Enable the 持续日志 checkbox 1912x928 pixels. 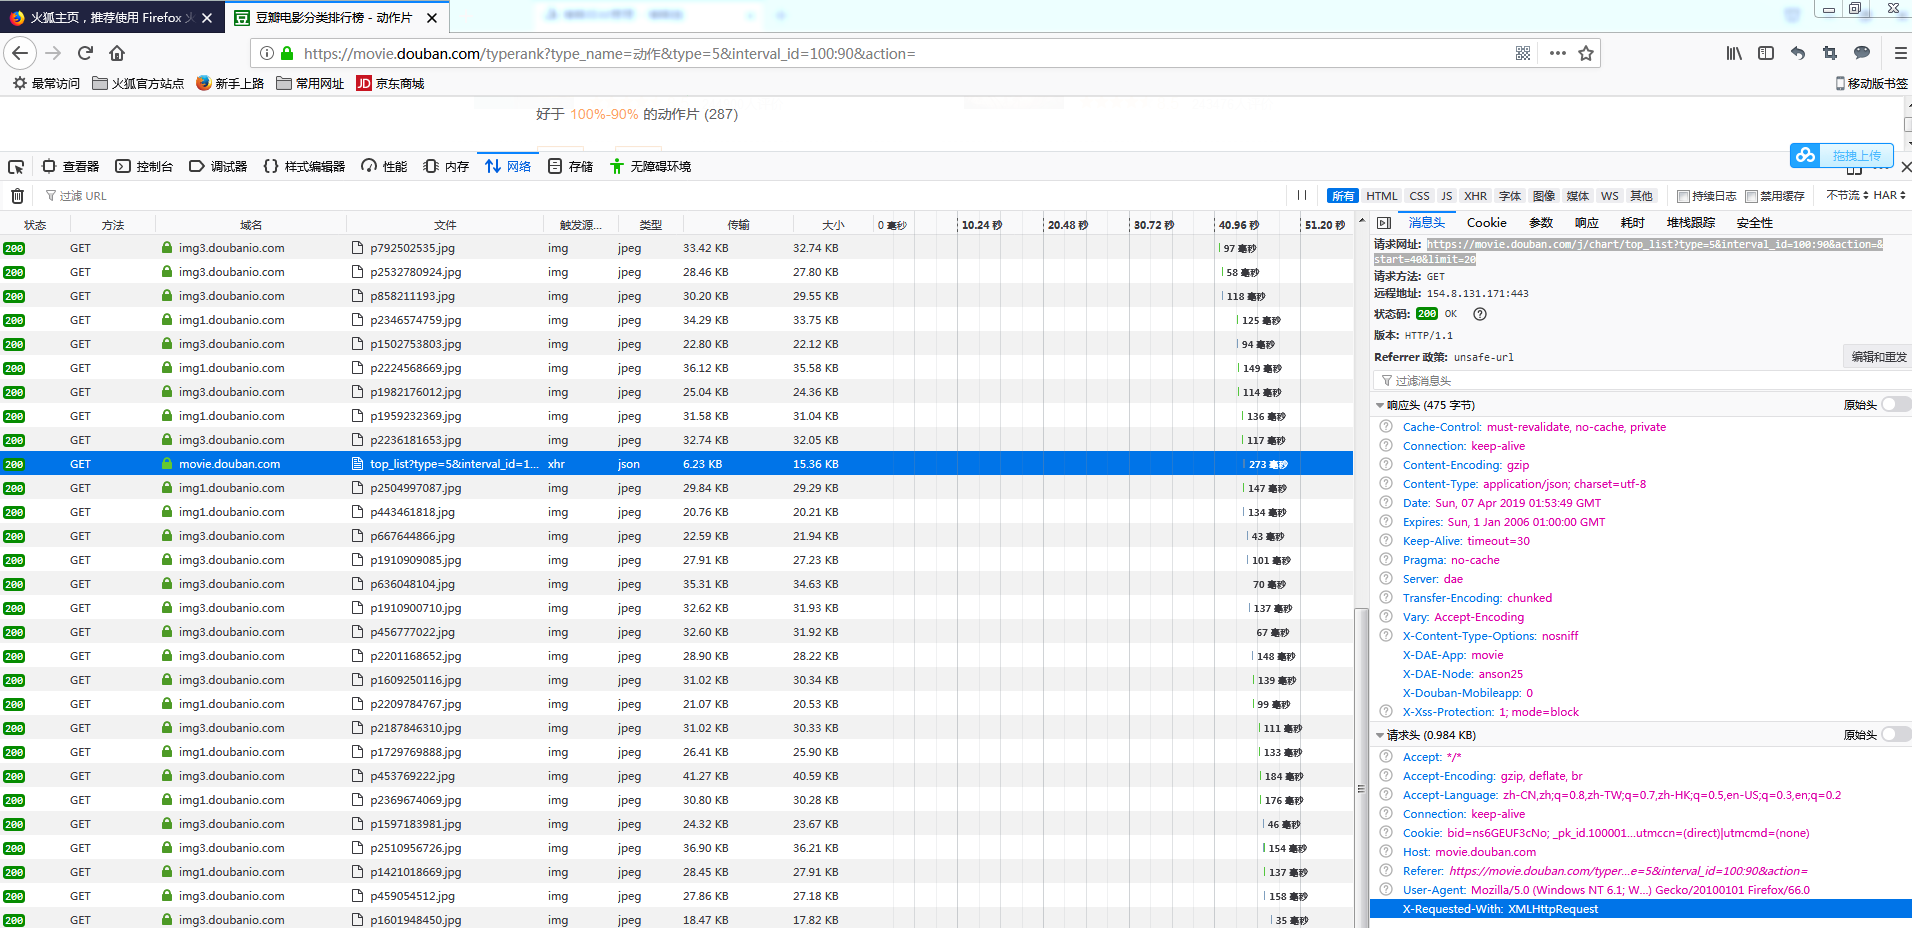[x=1683, y=196]
